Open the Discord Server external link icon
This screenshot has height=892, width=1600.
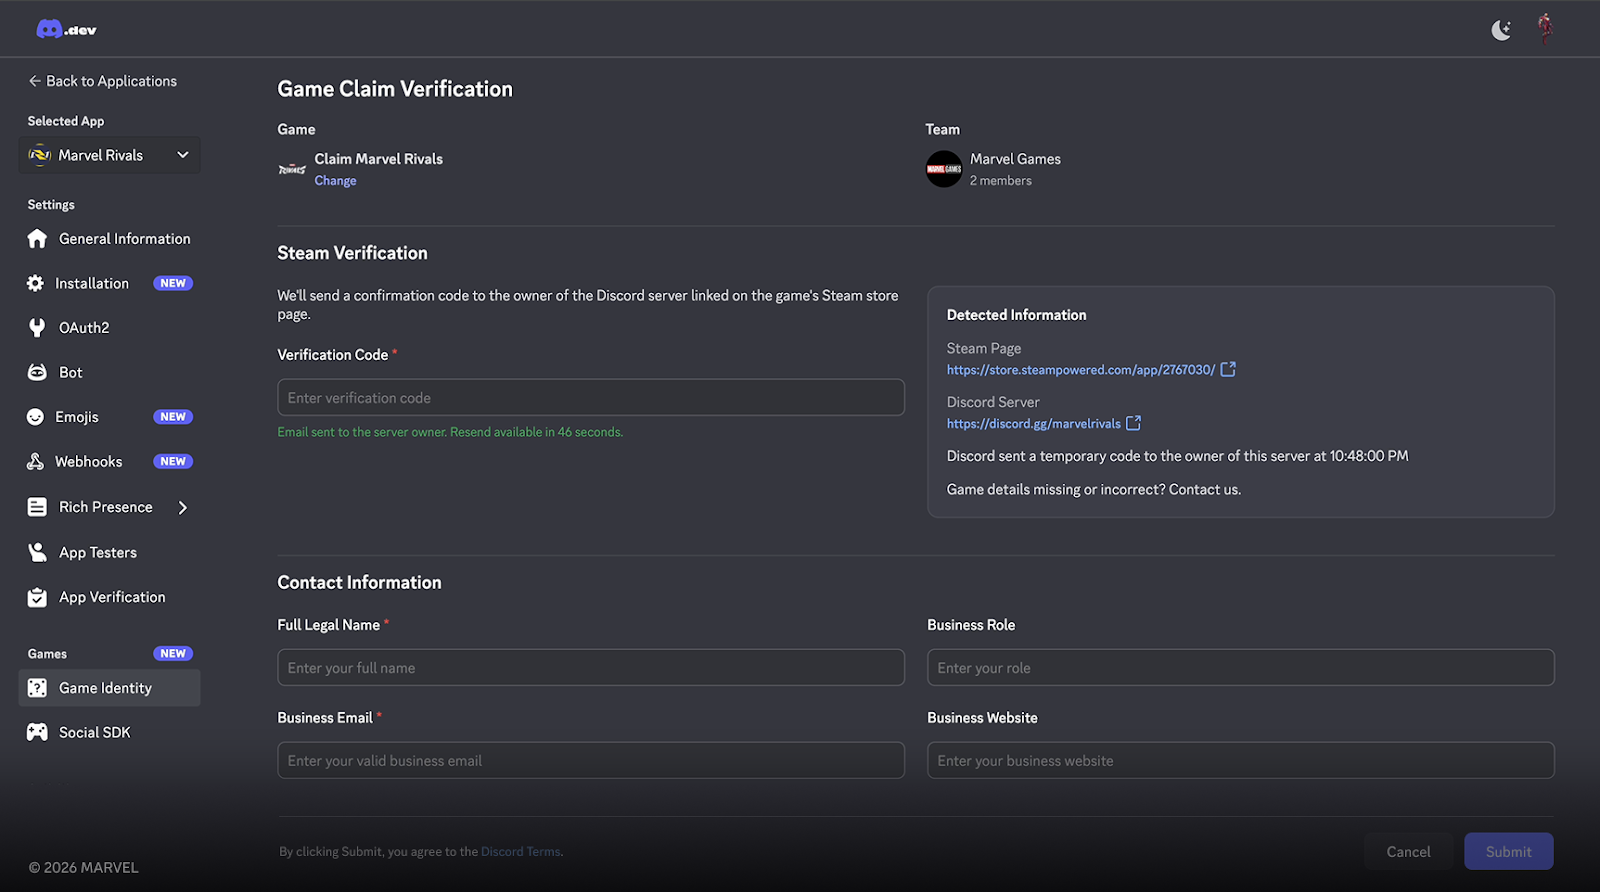pos(1133,423)
